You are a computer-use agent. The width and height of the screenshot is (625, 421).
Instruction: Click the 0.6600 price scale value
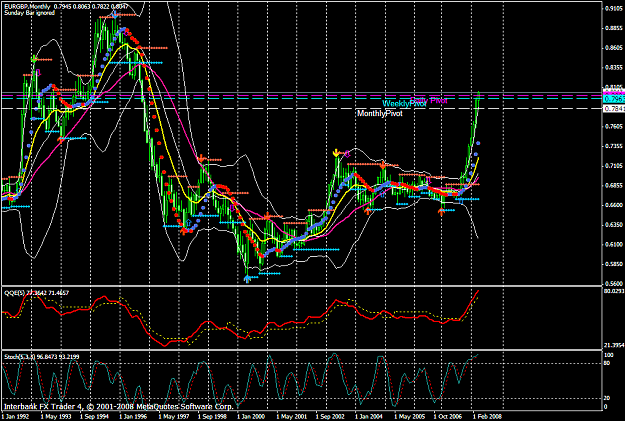[614, 205]
